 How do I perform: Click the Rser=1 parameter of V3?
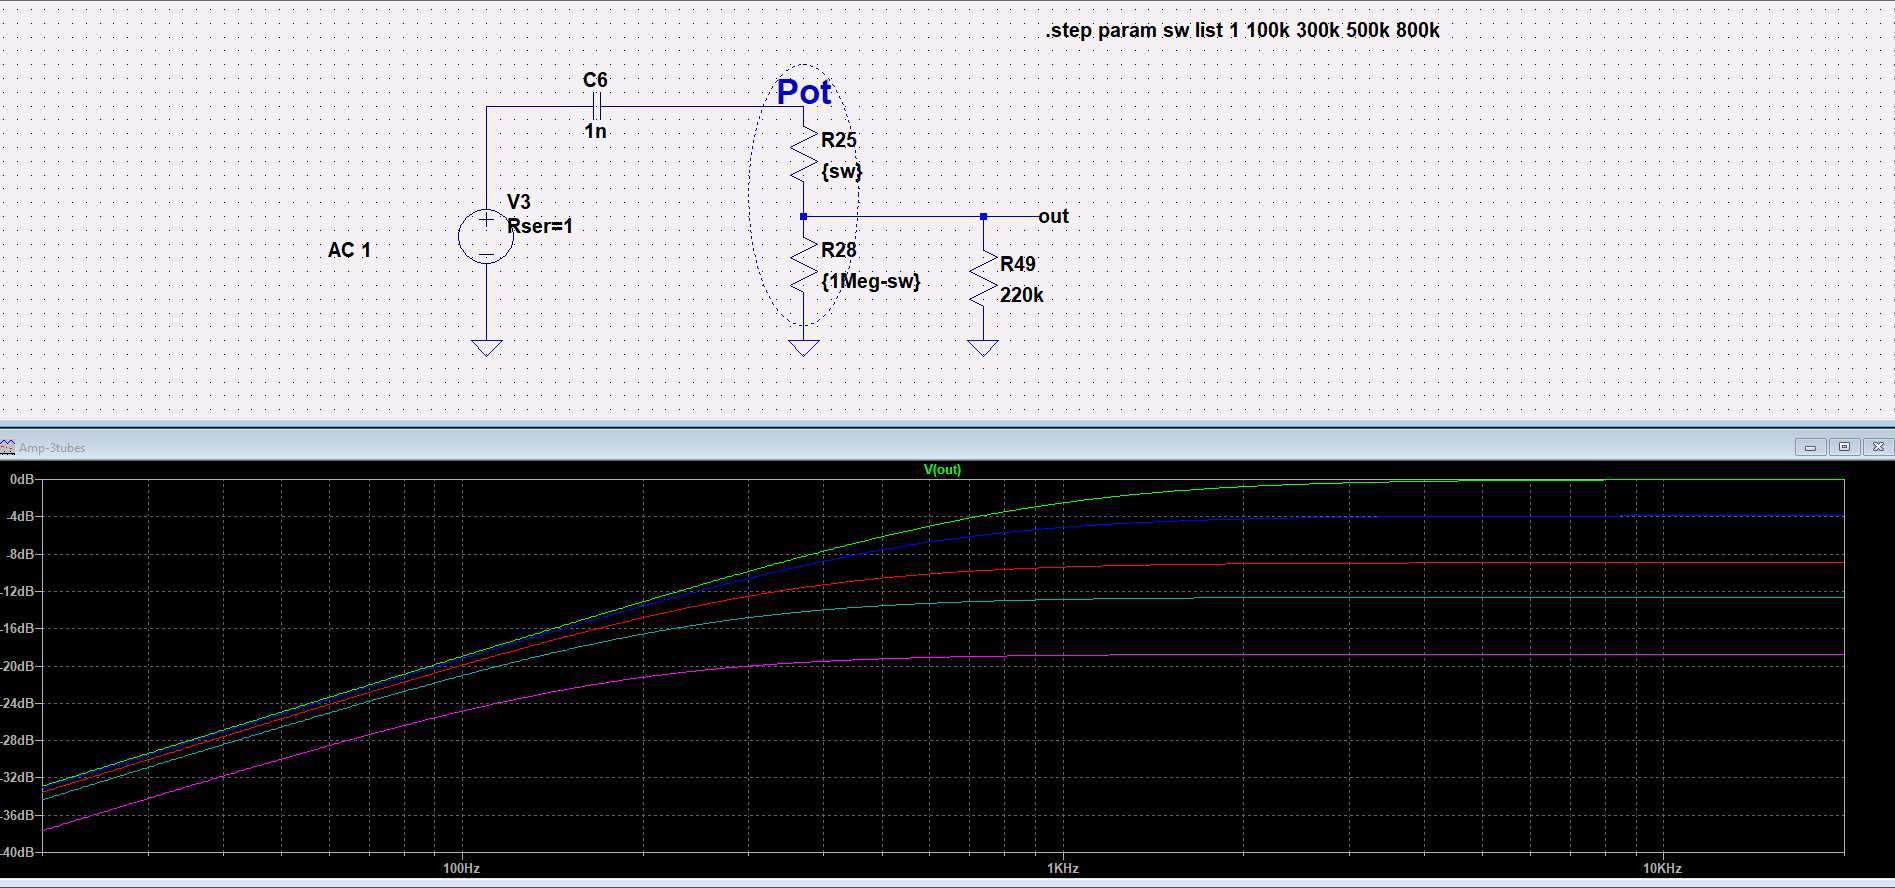tap(540, 226)
